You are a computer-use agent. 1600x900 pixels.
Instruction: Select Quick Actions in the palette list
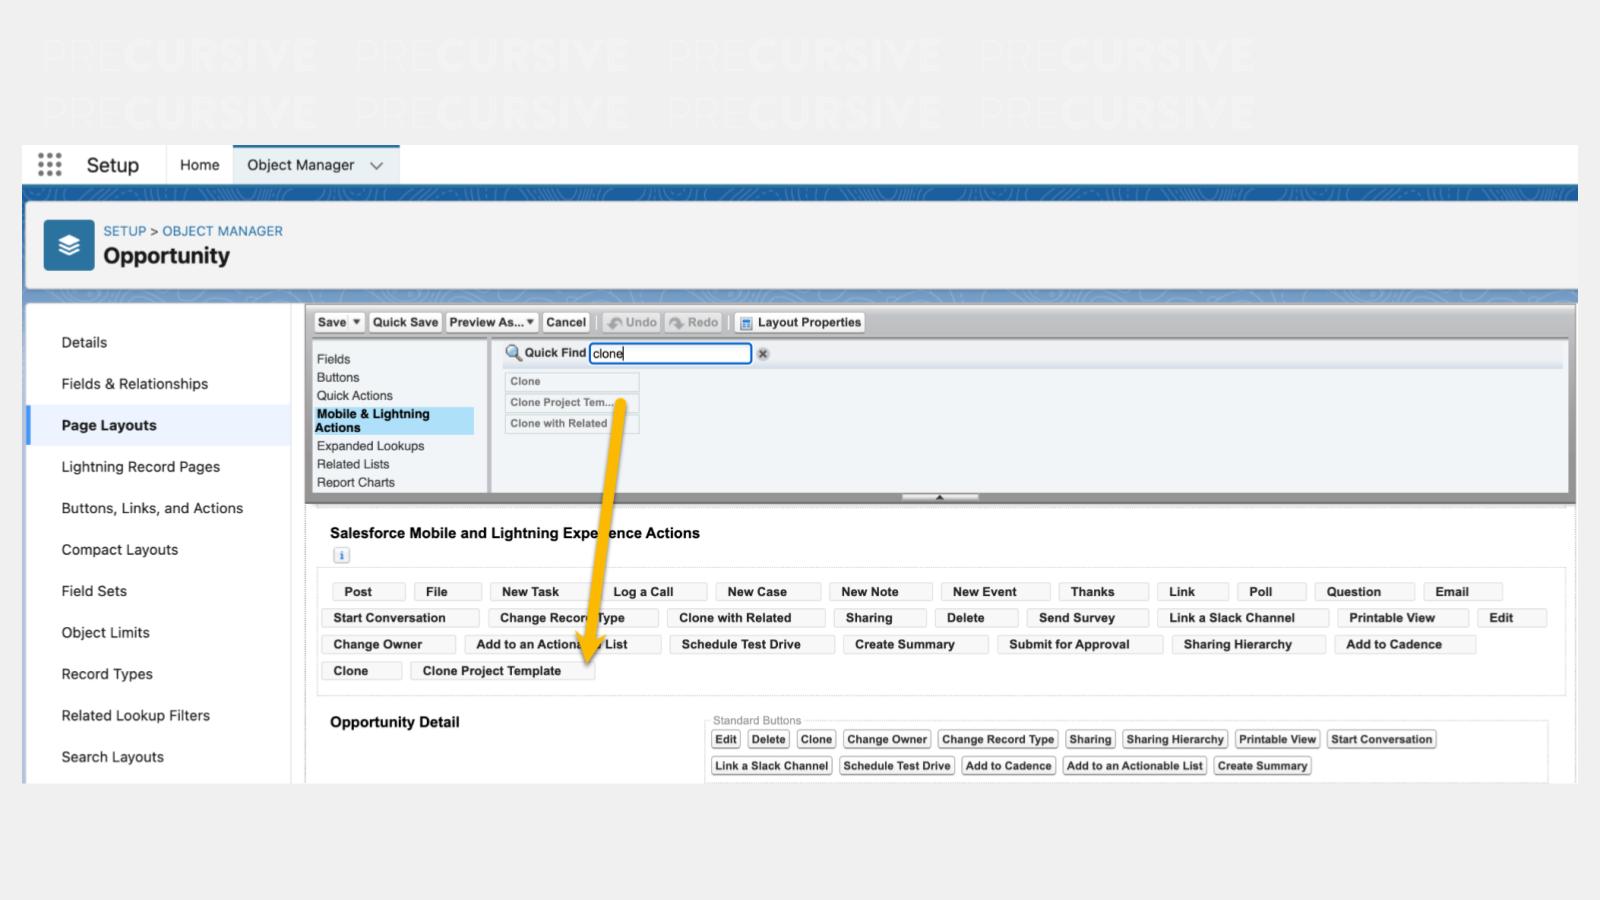coord(355,395)
